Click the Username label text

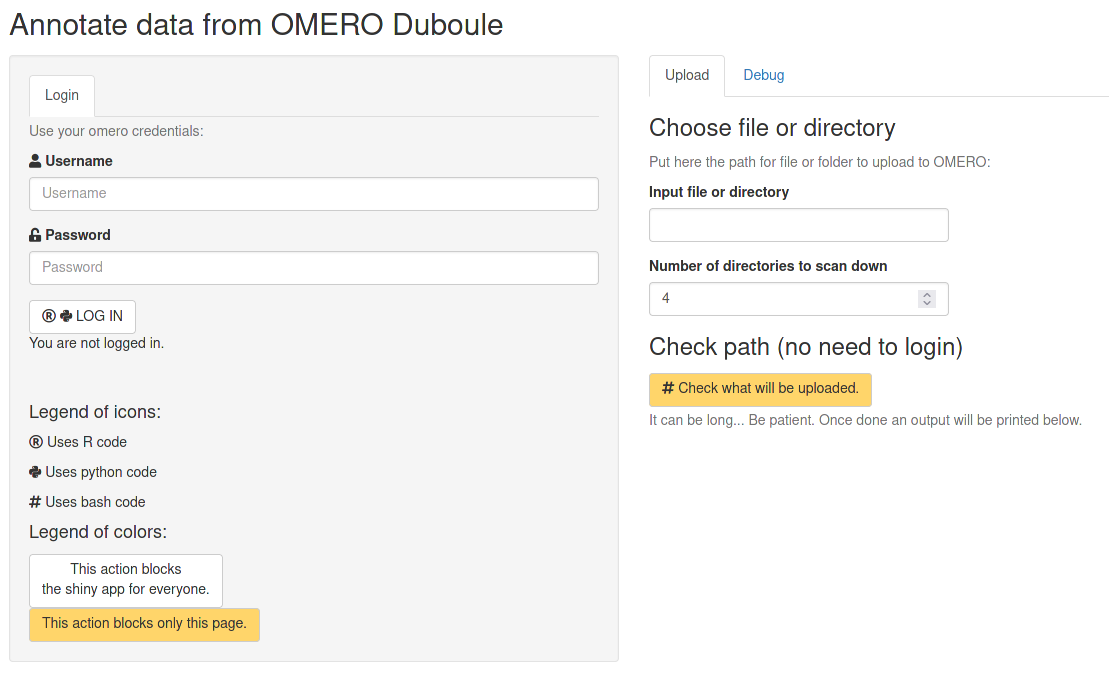click(79, 161)
